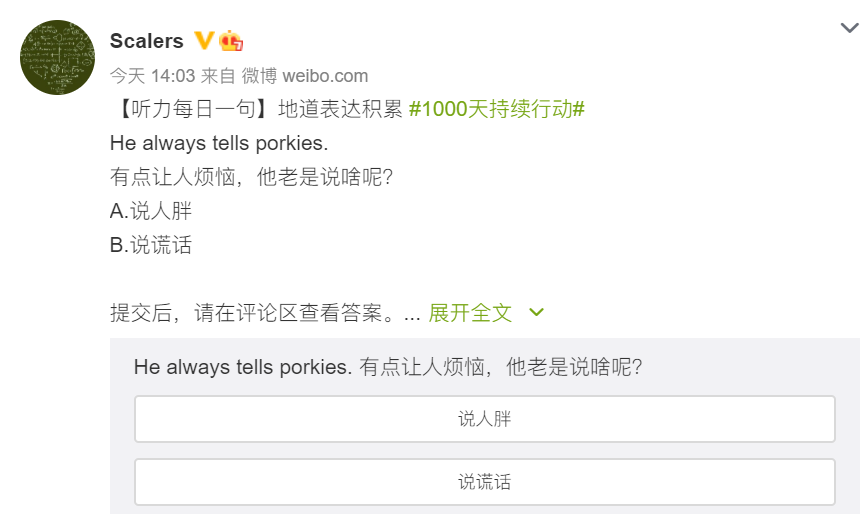Open the 微博 weibo.com source link
This screenshot has height=514, width=860.
305,76
